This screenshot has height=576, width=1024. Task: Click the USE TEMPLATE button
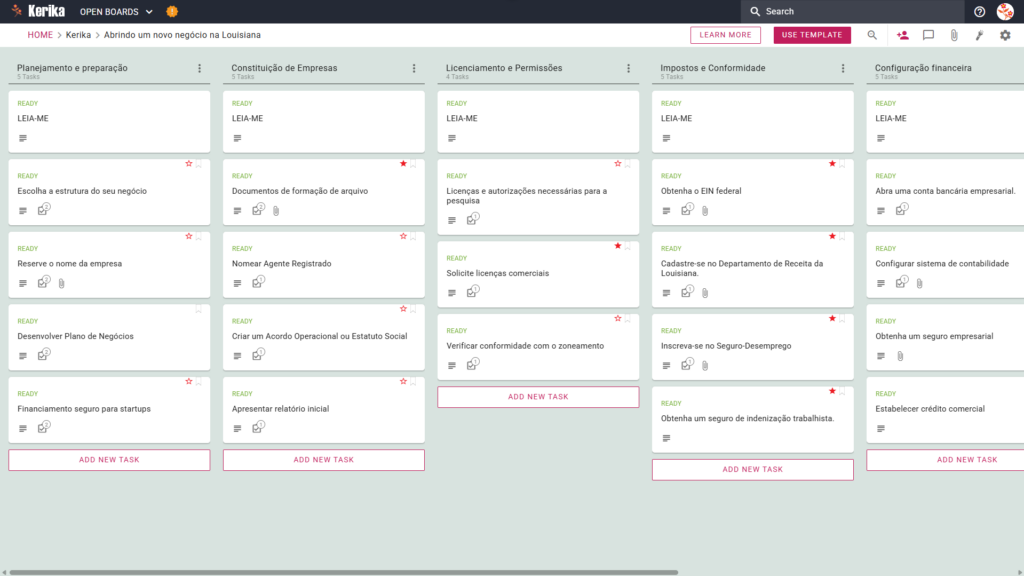coord(812,35)
